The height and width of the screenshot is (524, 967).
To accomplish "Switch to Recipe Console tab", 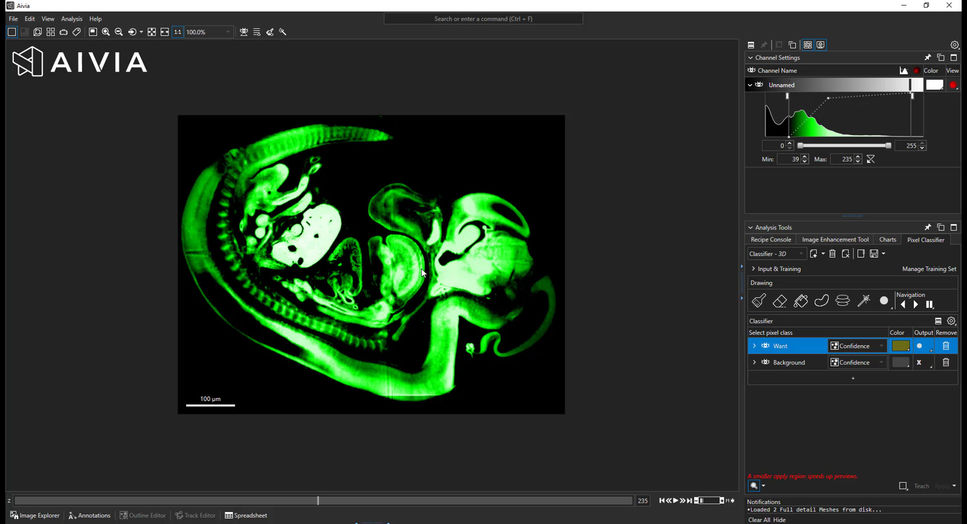I will [771, 240].
